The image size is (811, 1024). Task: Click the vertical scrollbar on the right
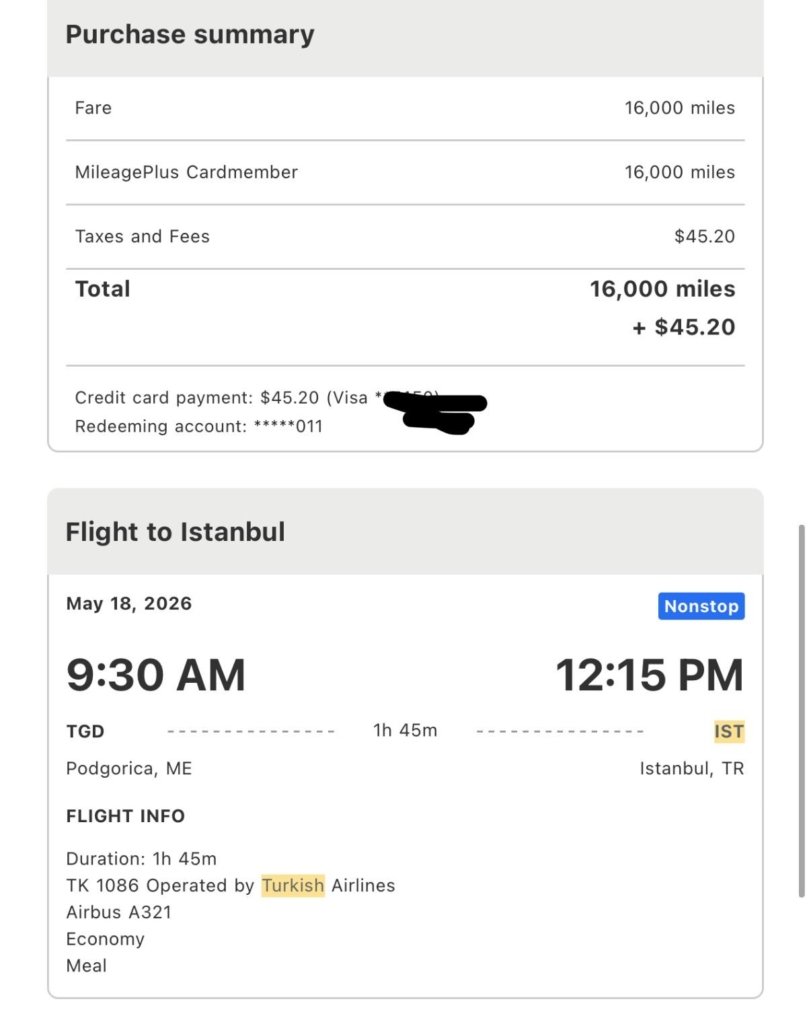coord(802,710)
